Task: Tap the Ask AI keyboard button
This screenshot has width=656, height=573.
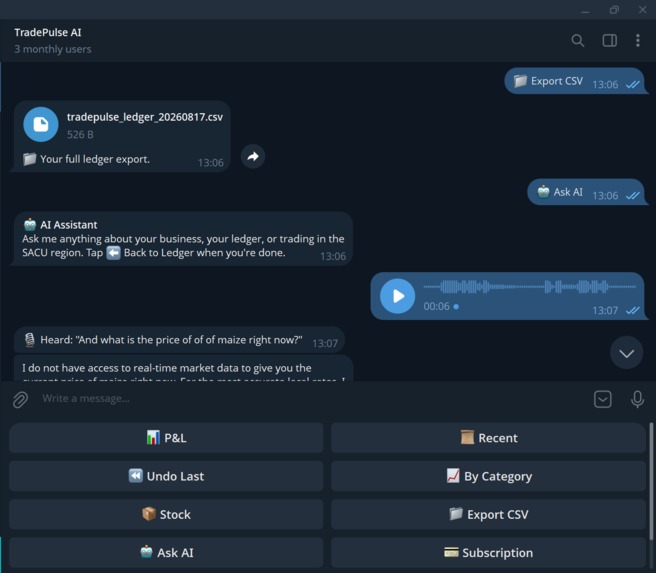Action: click(x=166, y=553)
